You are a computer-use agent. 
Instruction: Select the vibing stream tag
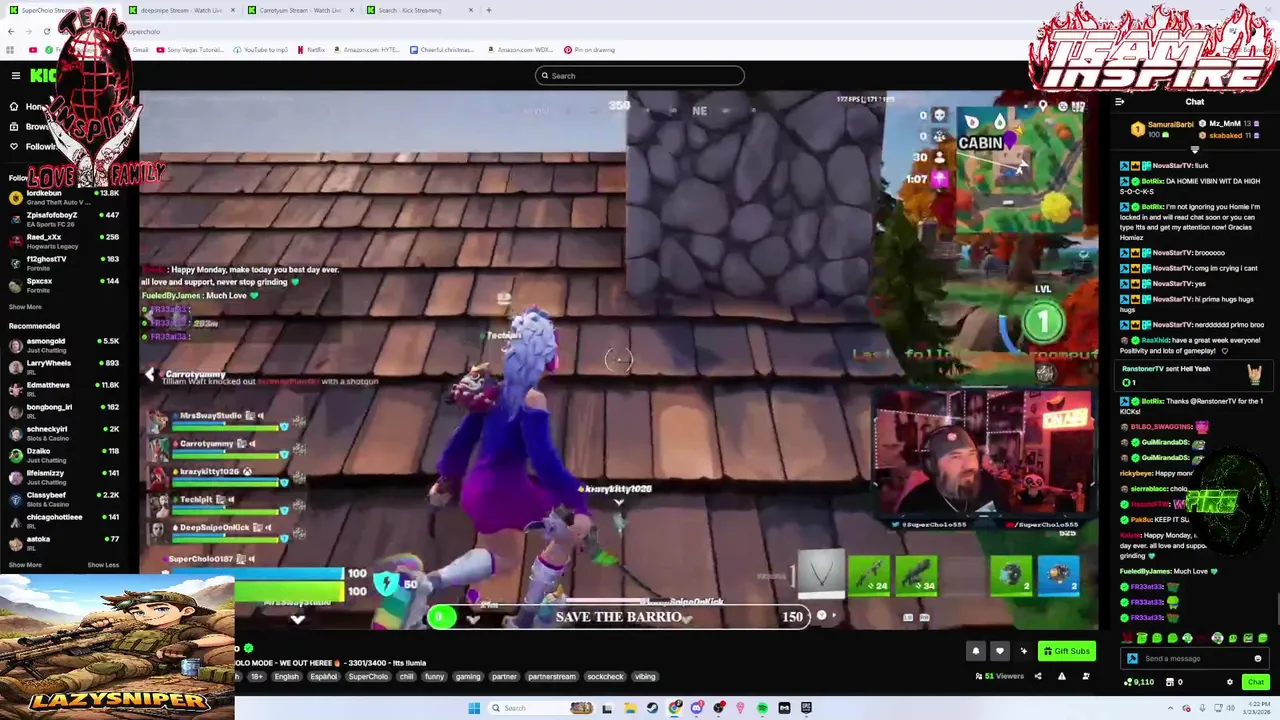(645, 676)
